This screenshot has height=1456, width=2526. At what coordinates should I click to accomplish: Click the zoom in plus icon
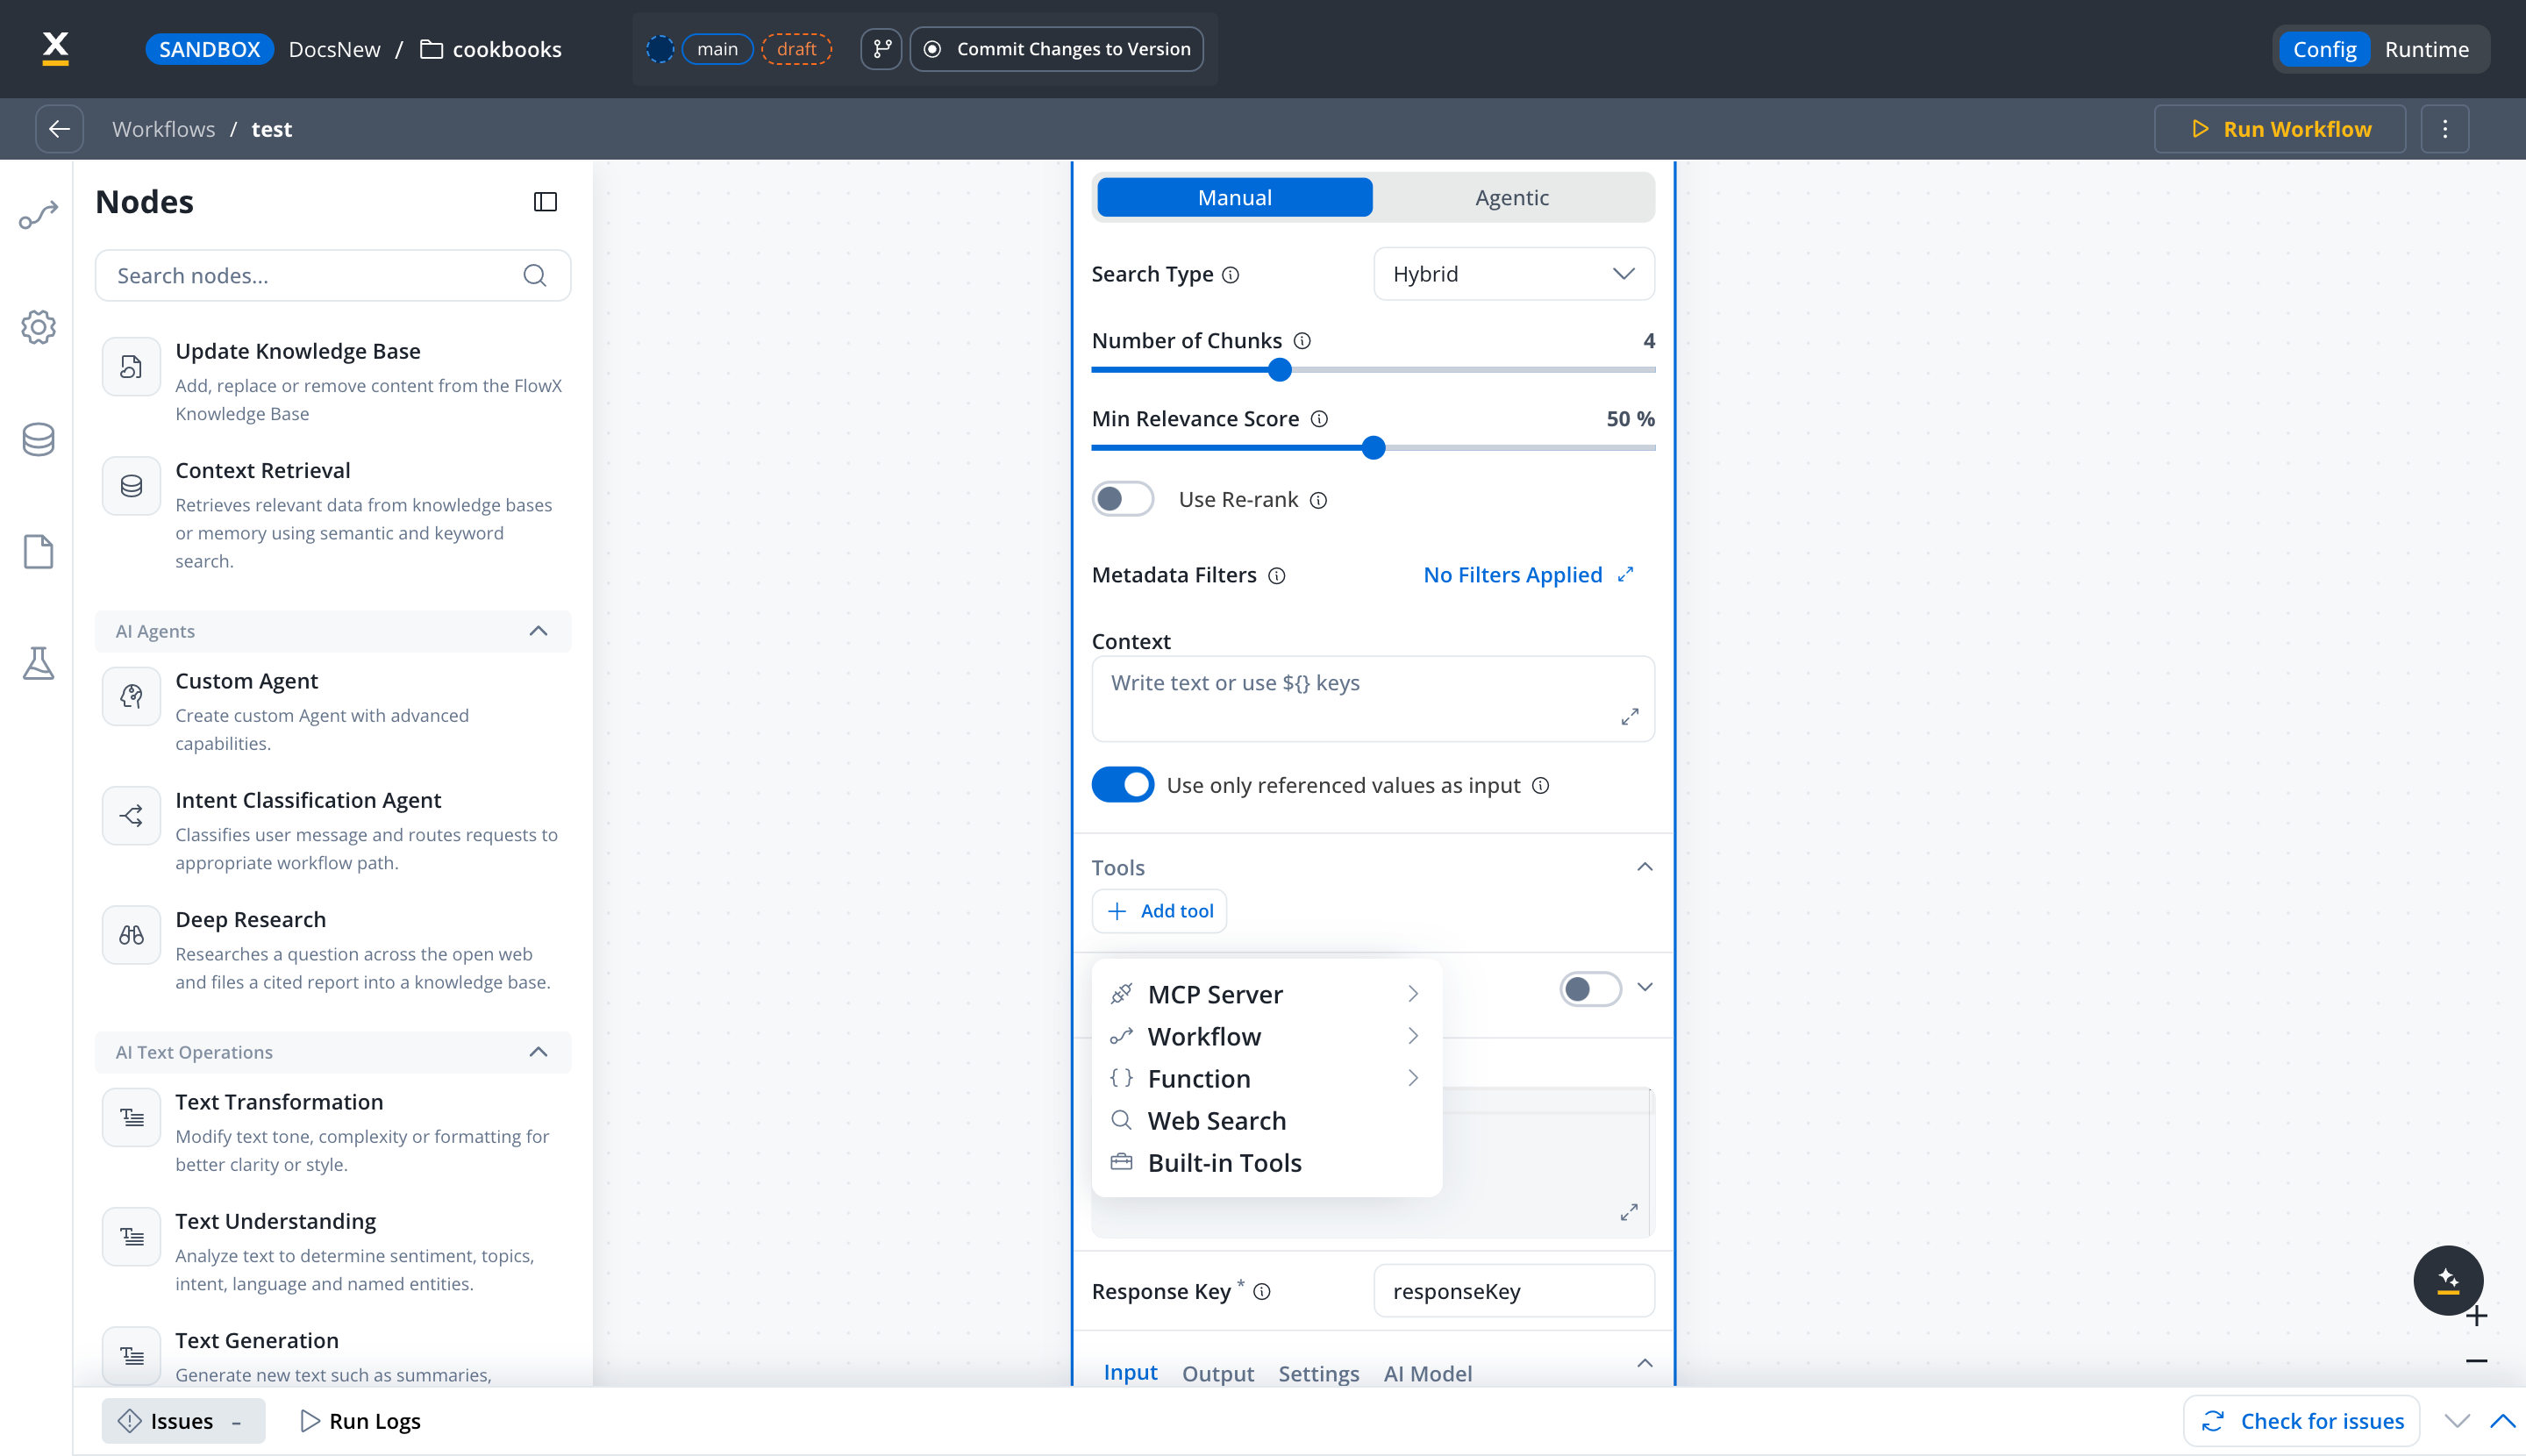pos(2477,1316)
